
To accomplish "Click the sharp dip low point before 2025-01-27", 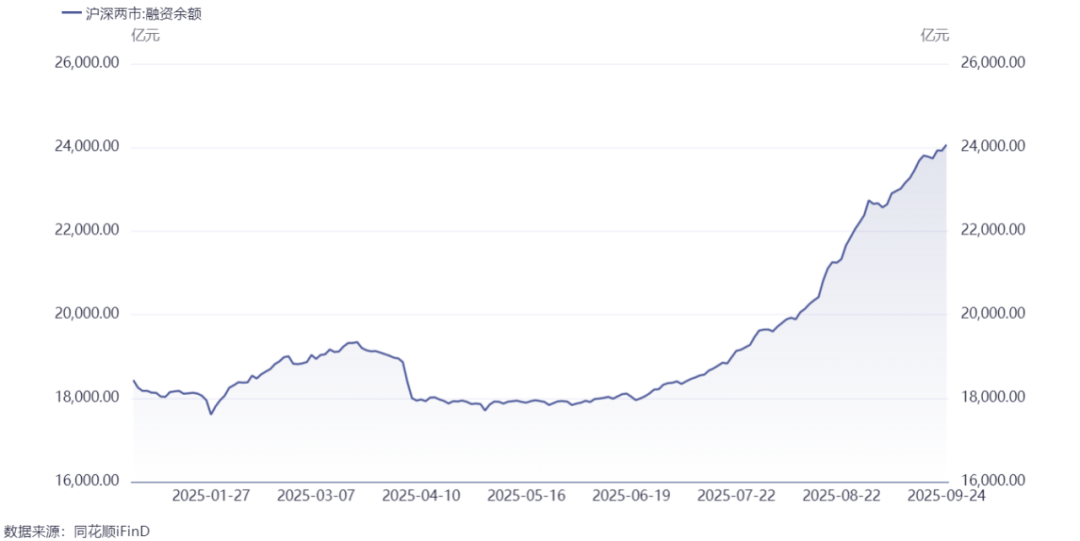I will click(x=211, y=414).
